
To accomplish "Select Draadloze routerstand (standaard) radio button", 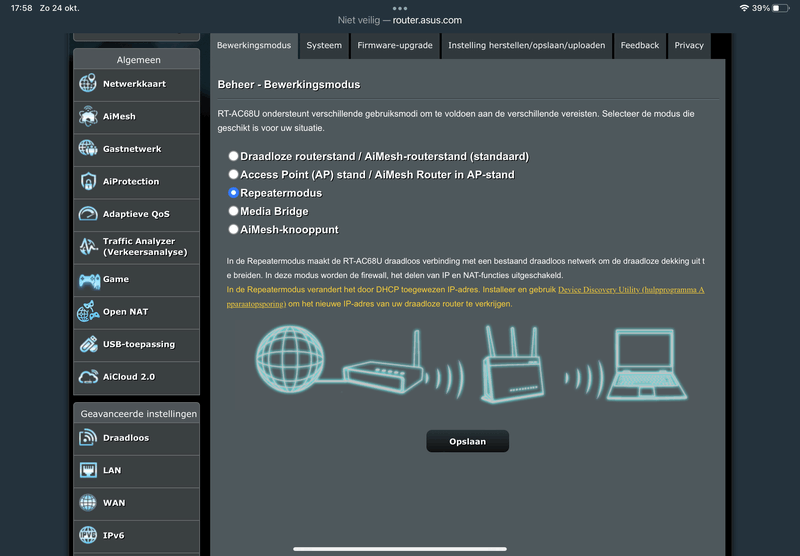I will (x=233, y=156).
